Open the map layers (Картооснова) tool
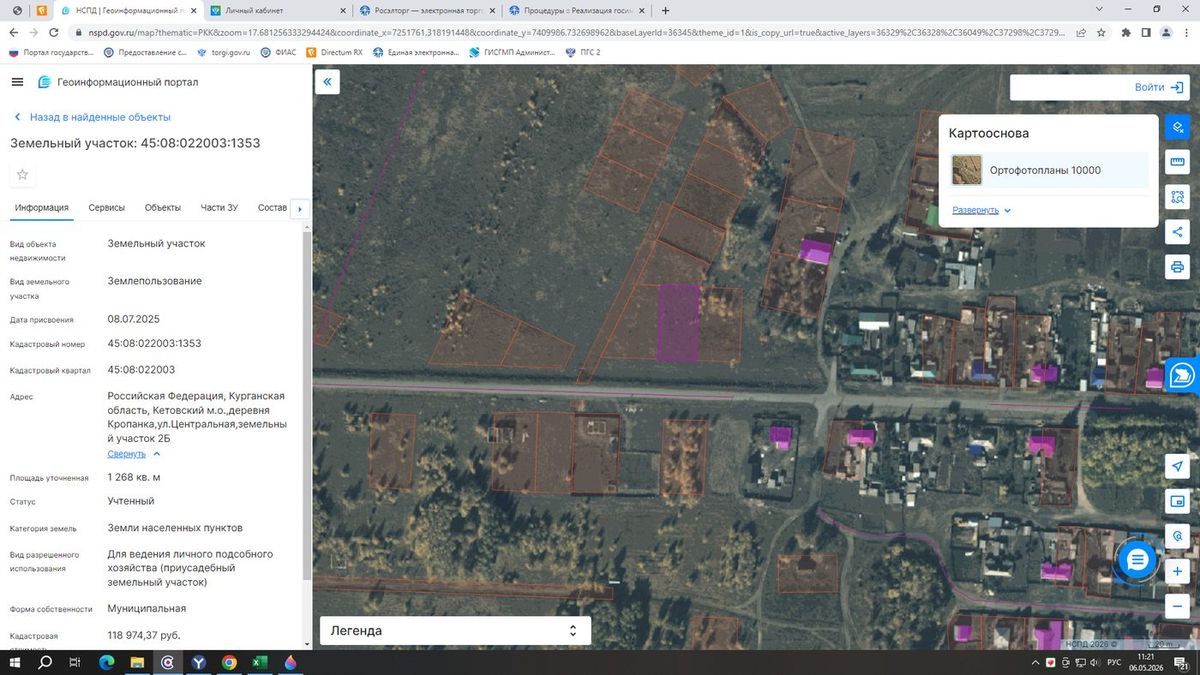This screenshot has height=675, width=1200. point(1177,127)
